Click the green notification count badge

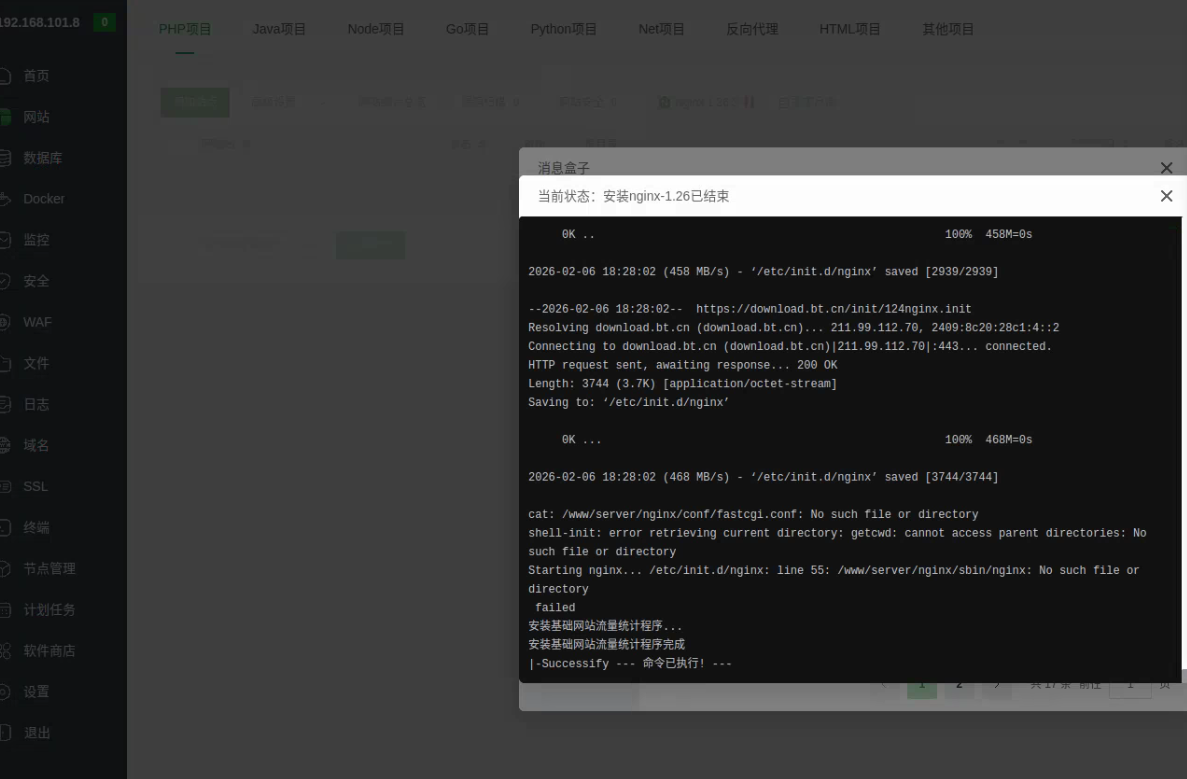click(104, 22)
